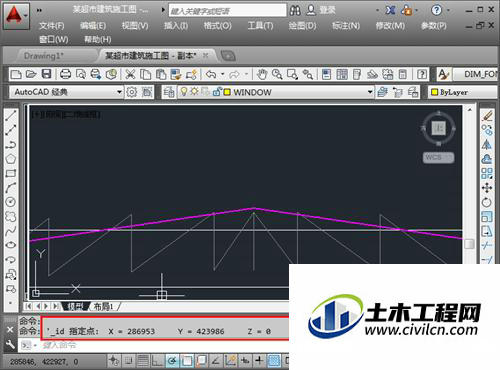Image resolution: width=500 pixels, height=370 pixels.
Task: Switch to the Drawing1 tab
Action: [43, 56]
